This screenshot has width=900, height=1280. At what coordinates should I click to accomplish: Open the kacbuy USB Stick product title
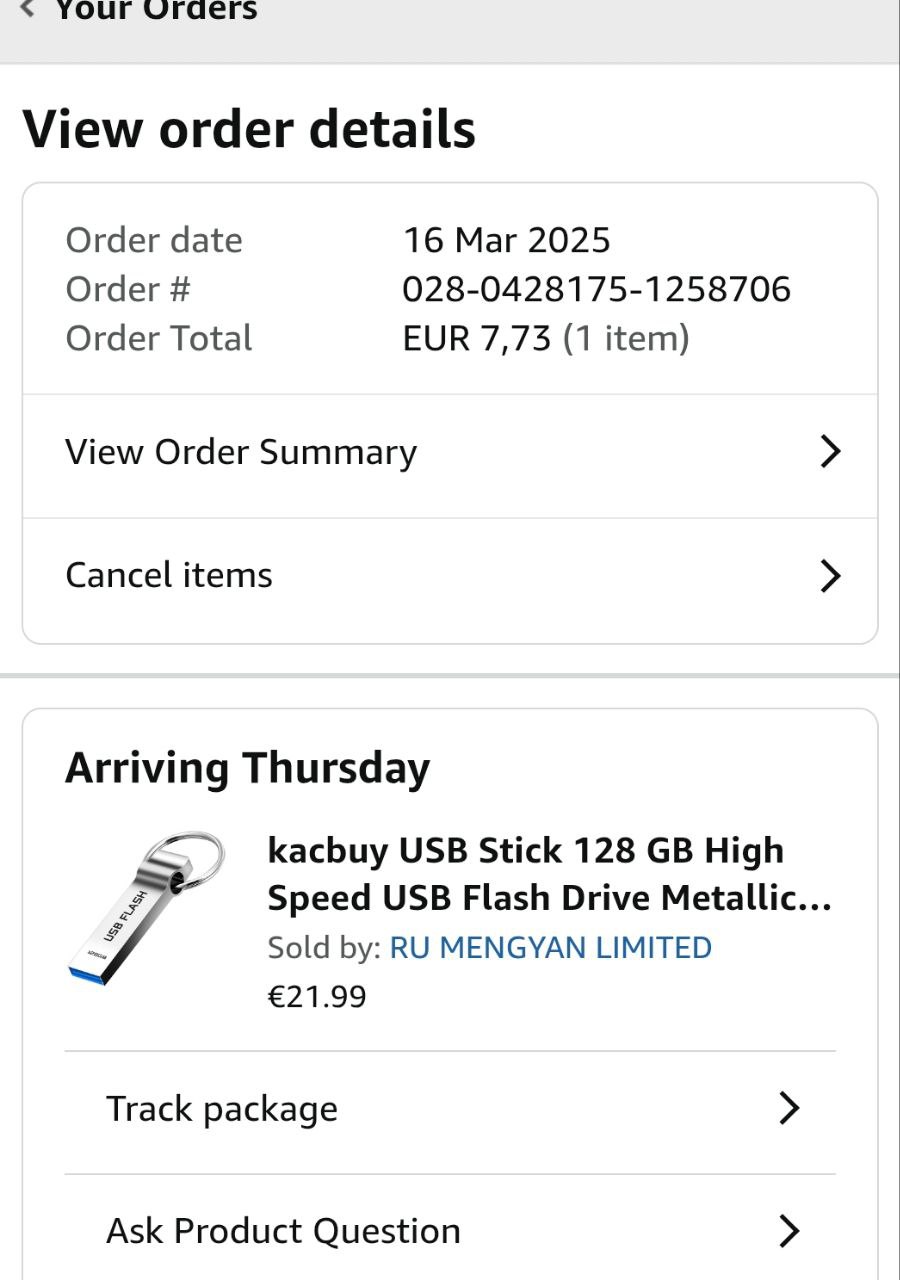click(x=549, y=874)
